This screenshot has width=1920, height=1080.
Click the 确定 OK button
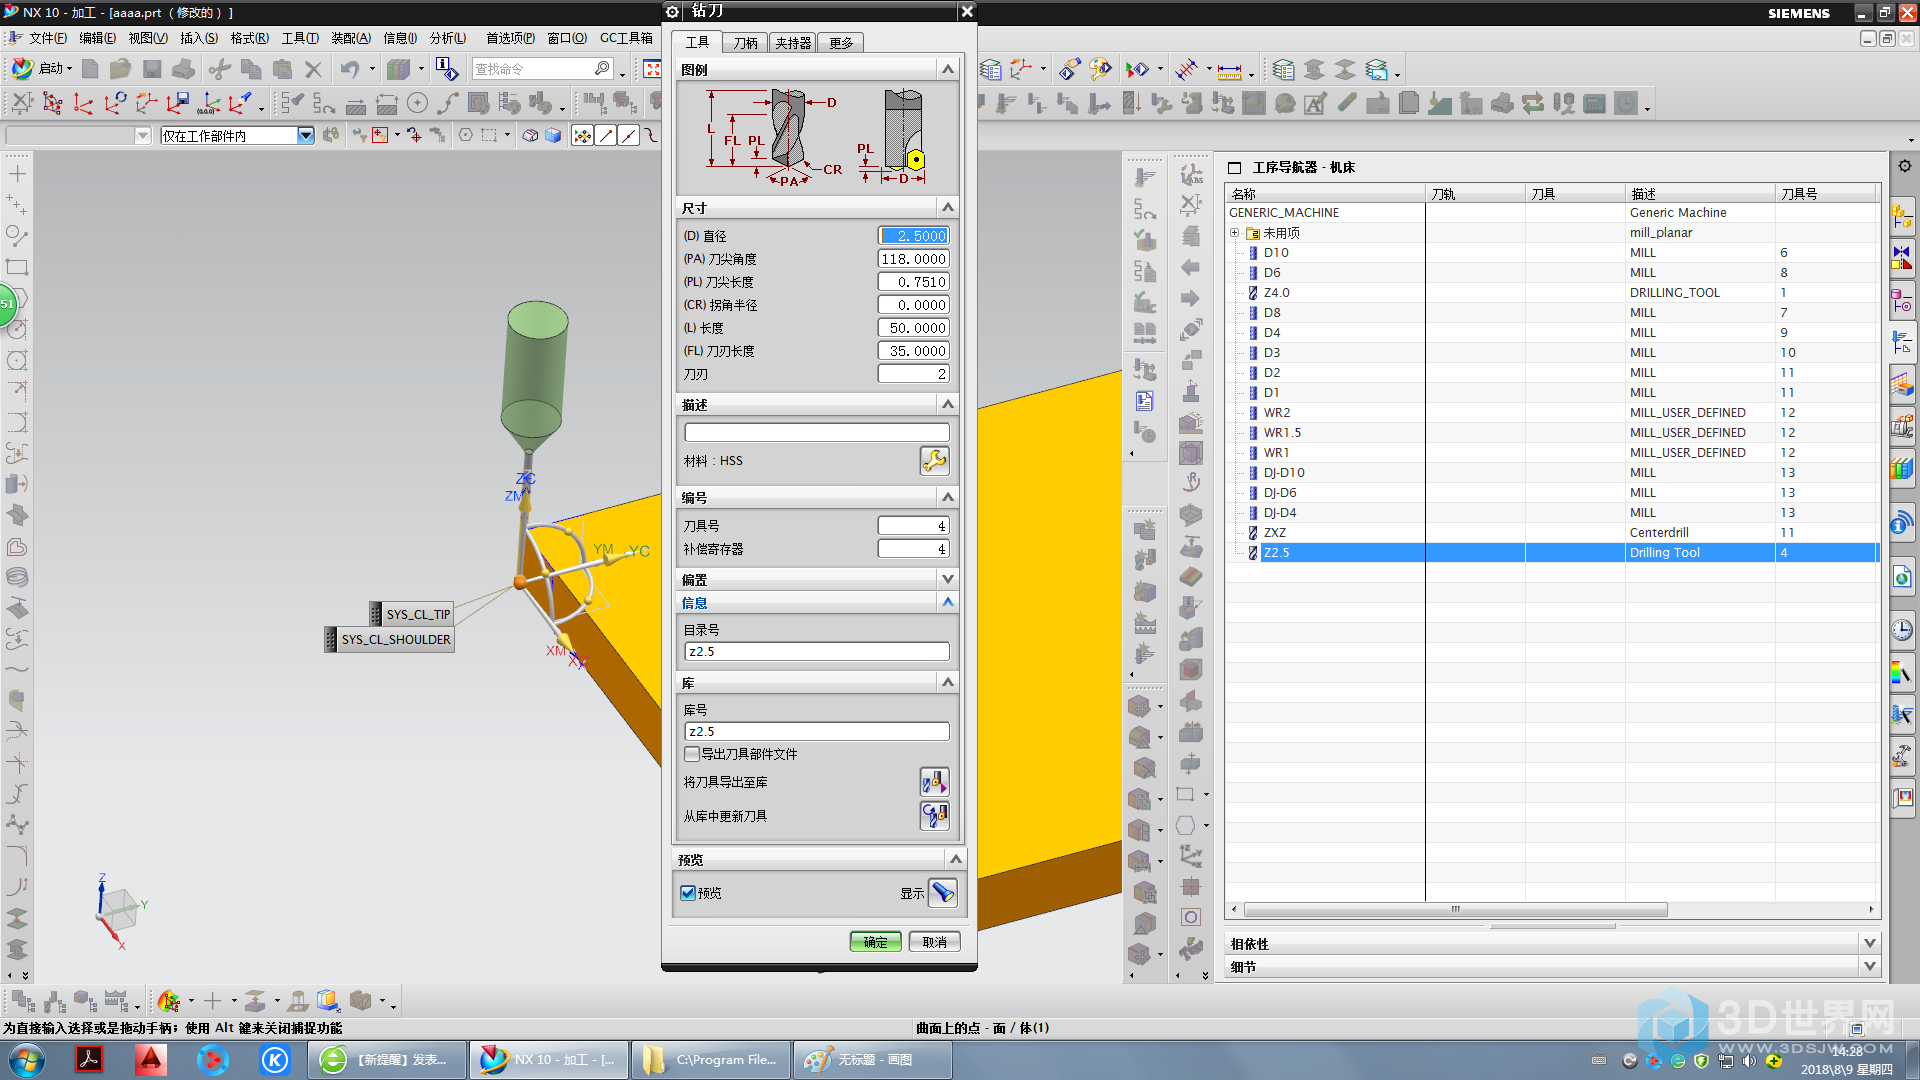click(x=875, y=942)
